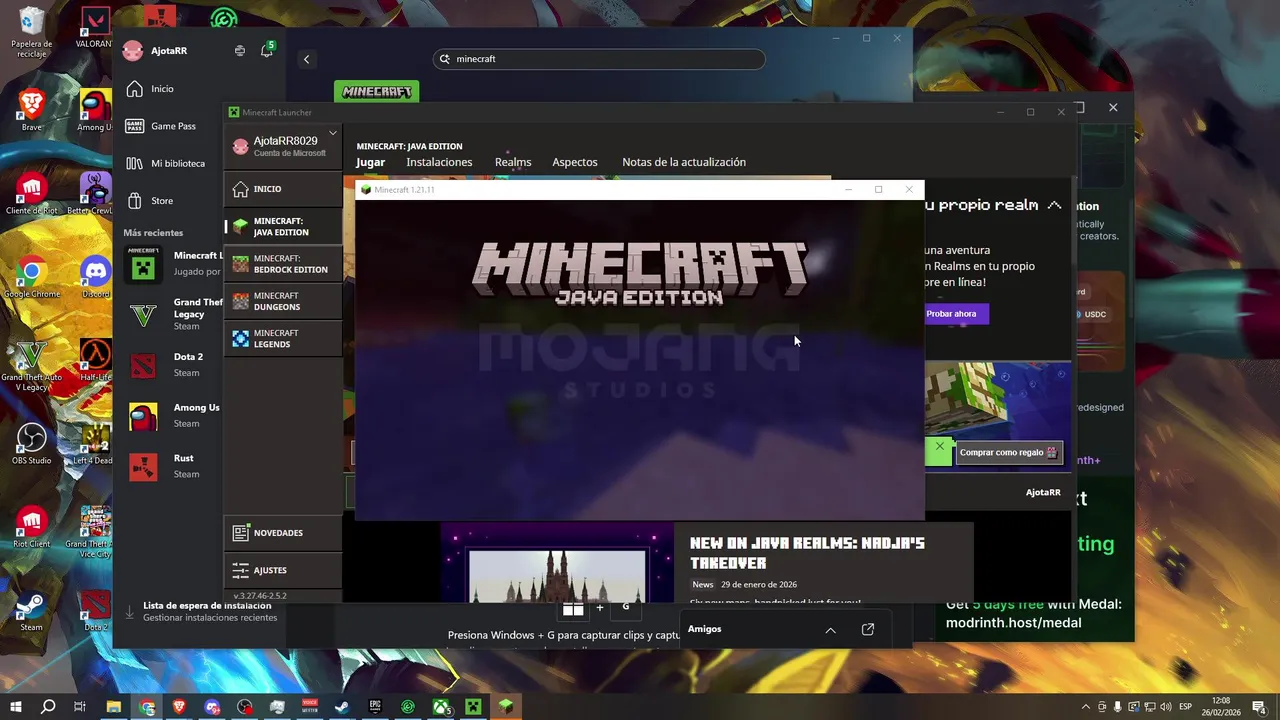The image size is (1280, 720).
Task: Select Minecraft: Bedrock Edition in launcher sidebar
Action: (284, 264)
